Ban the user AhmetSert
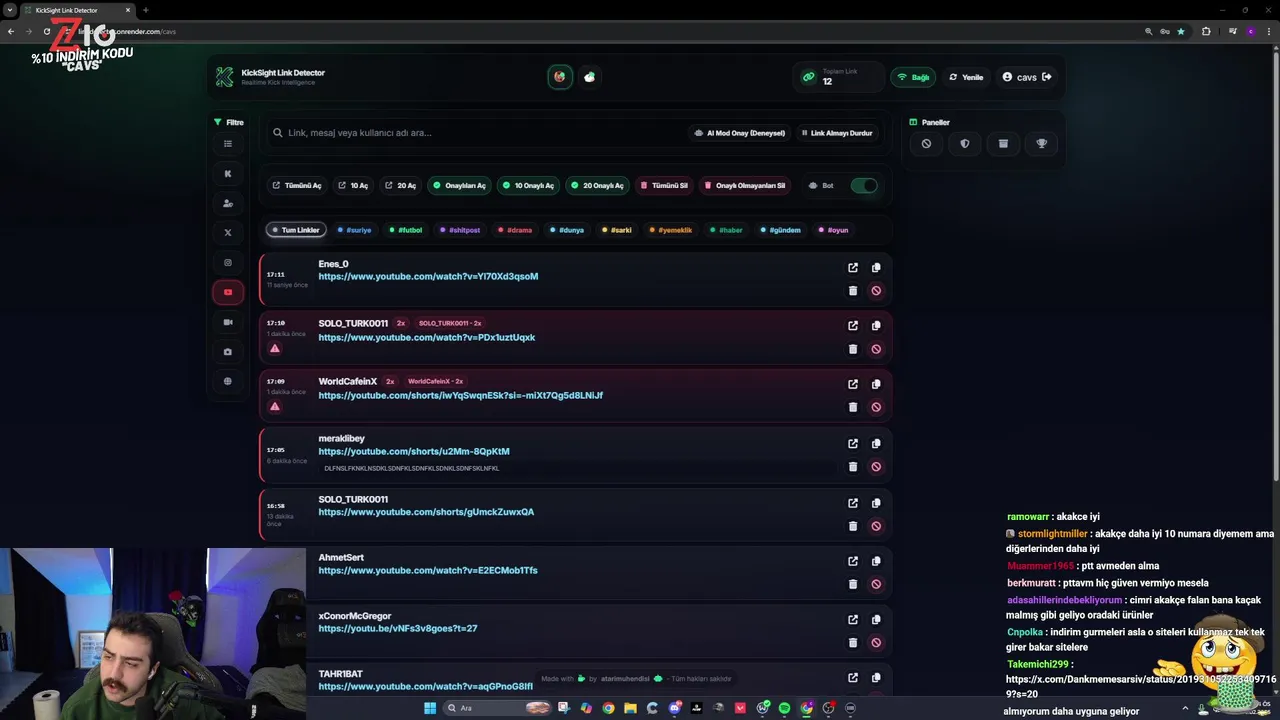 pos(876,584)
